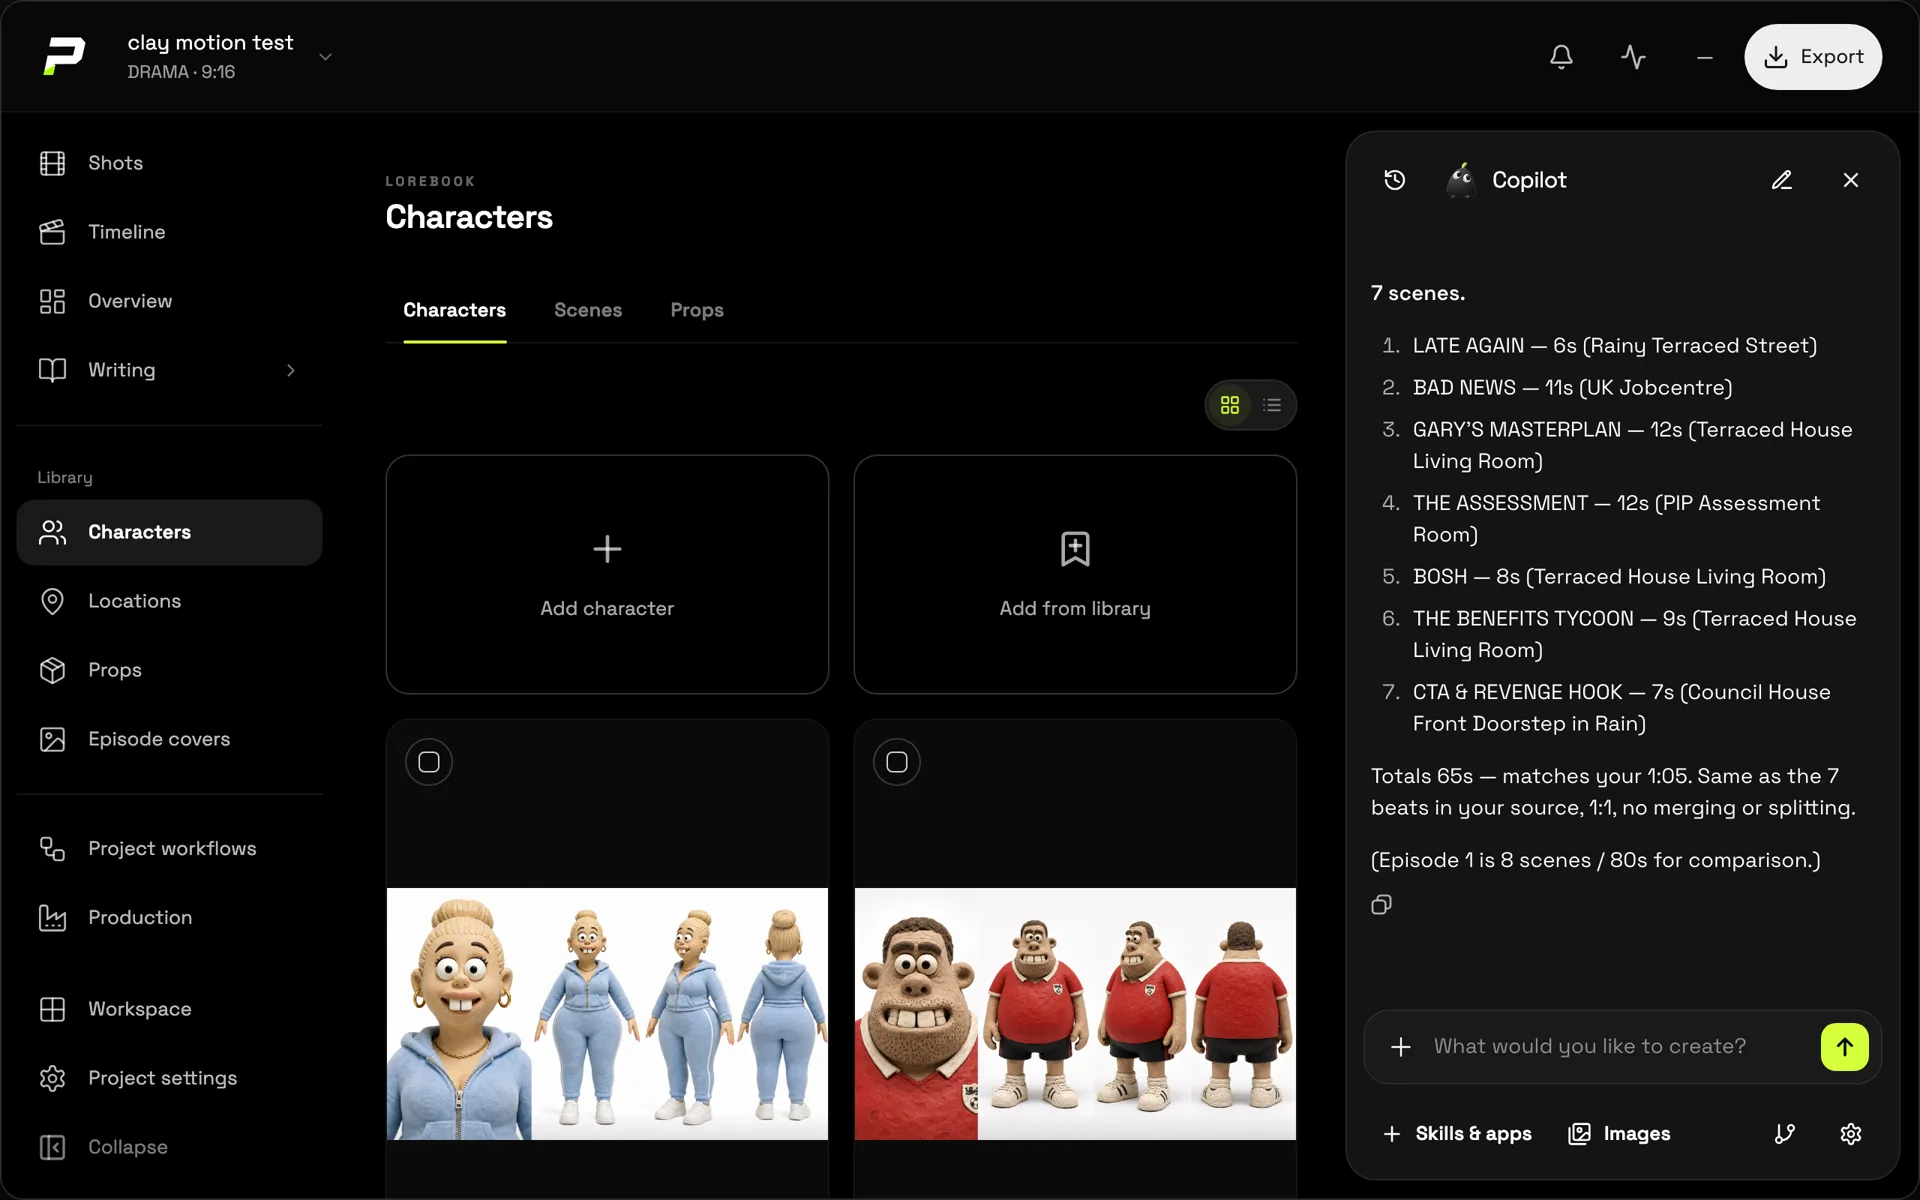Expand the Writing submenu
Image resolution: width=1920 pixels, height=1200 pixels.
click(x=291, y=370)
